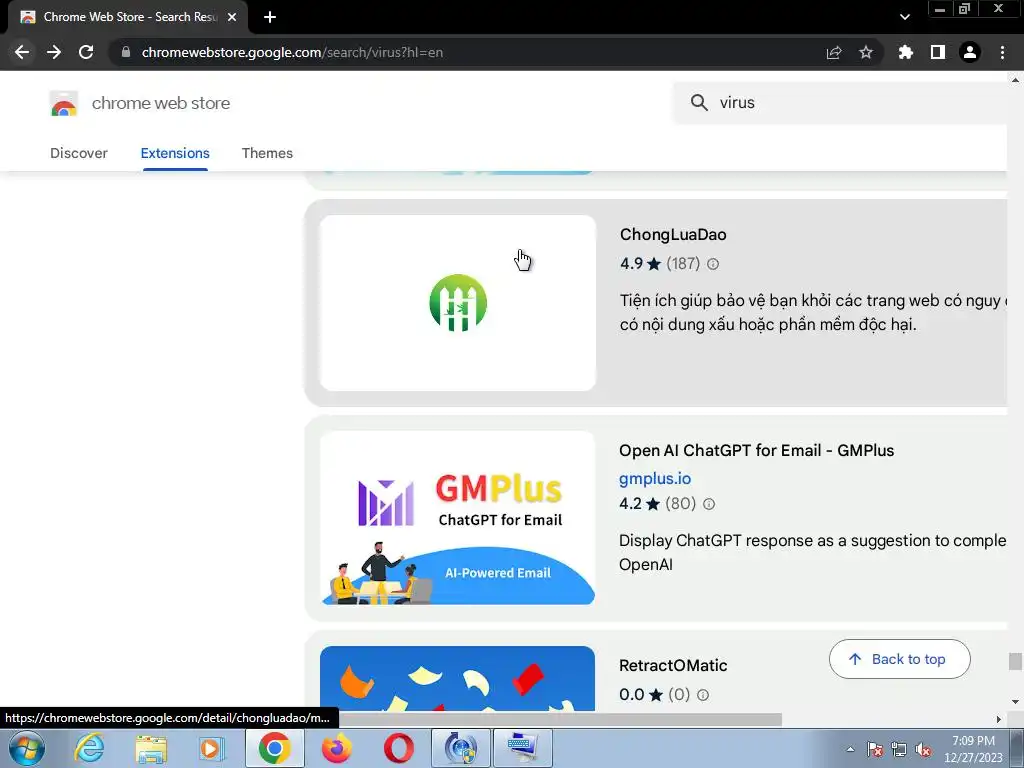Launch Firefox from the taskbar

tap(336, 748)
